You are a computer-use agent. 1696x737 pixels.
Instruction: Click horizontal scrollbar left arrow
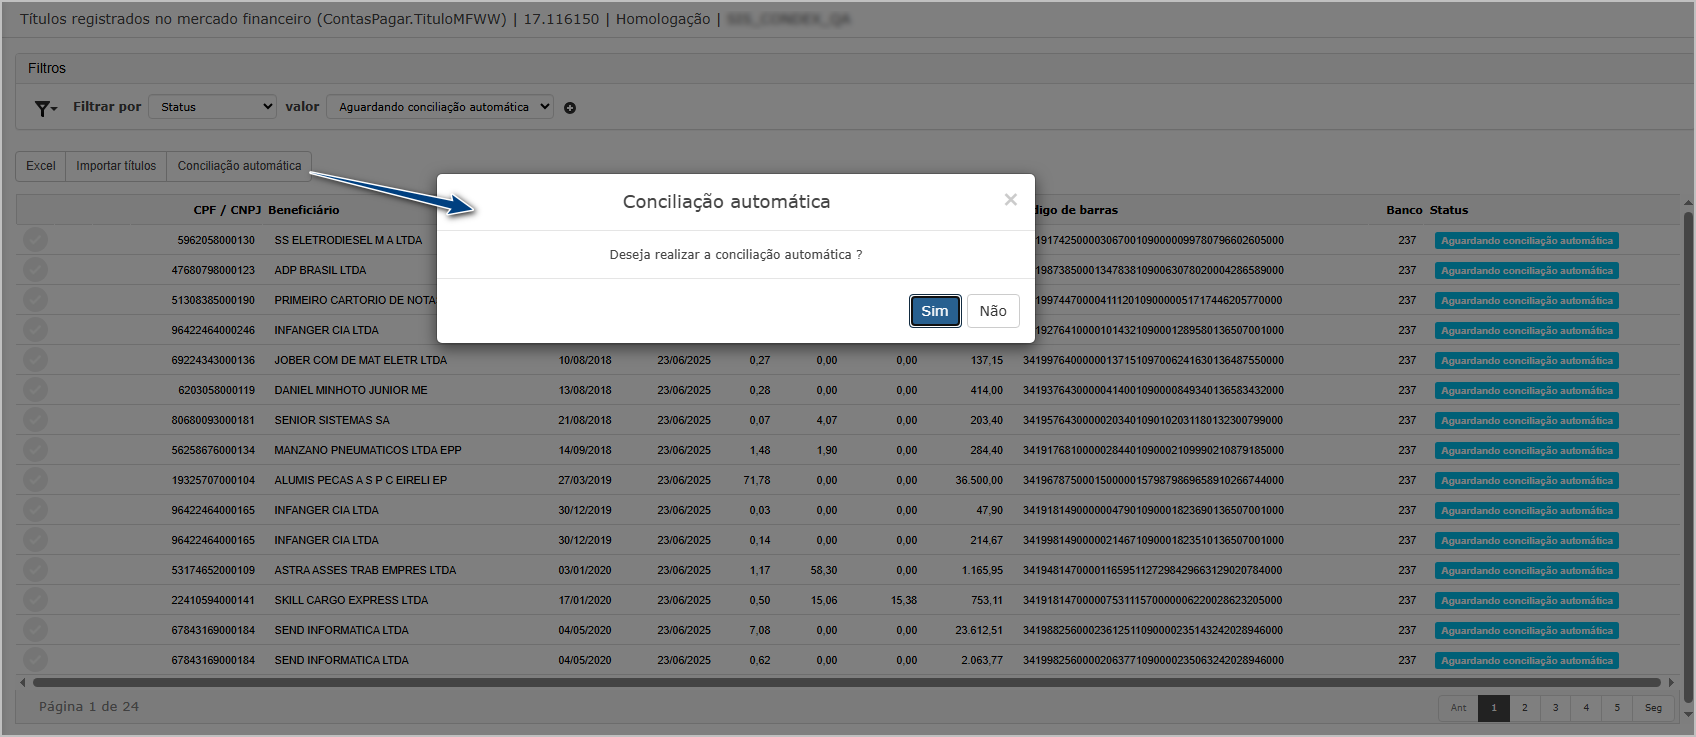pos(23,683)
